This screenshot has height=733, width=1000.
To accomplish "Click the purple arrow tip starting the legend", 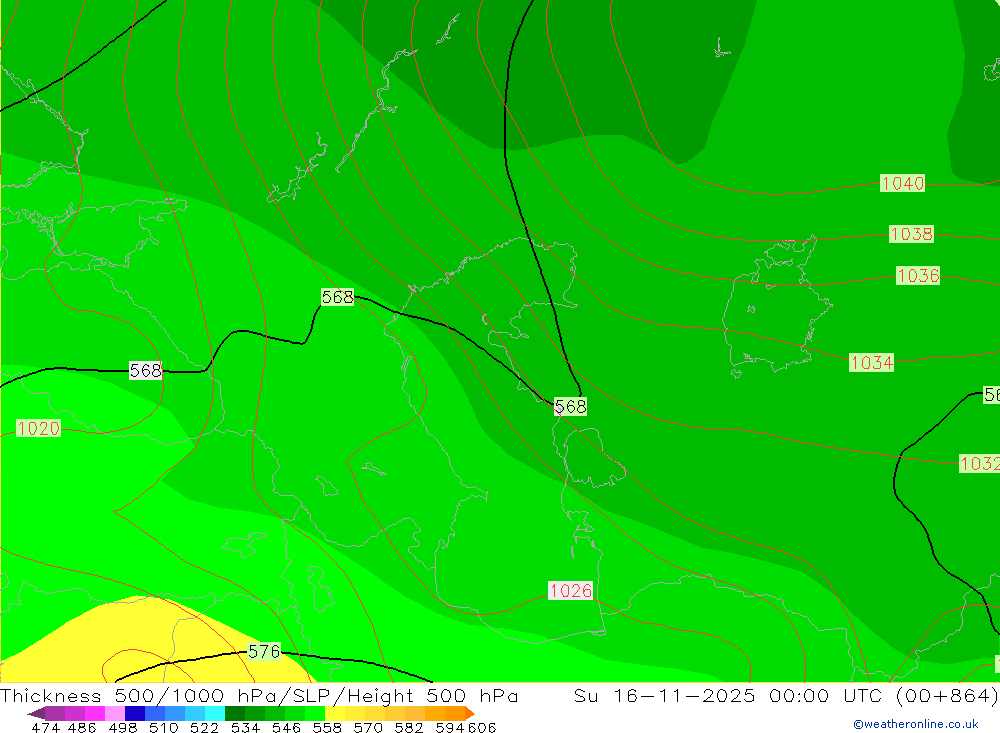I will click(36, 713).
